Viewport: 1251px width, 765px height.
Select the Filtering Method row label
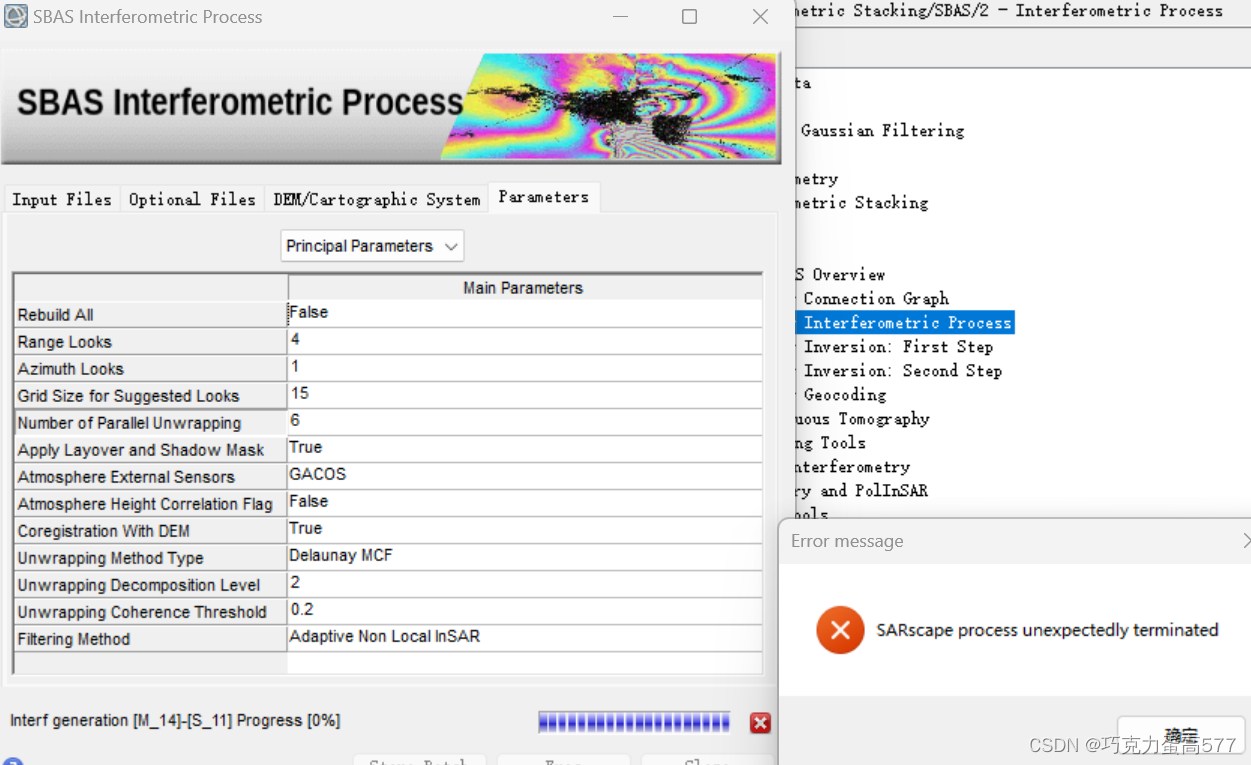click(x=151, y=638)
